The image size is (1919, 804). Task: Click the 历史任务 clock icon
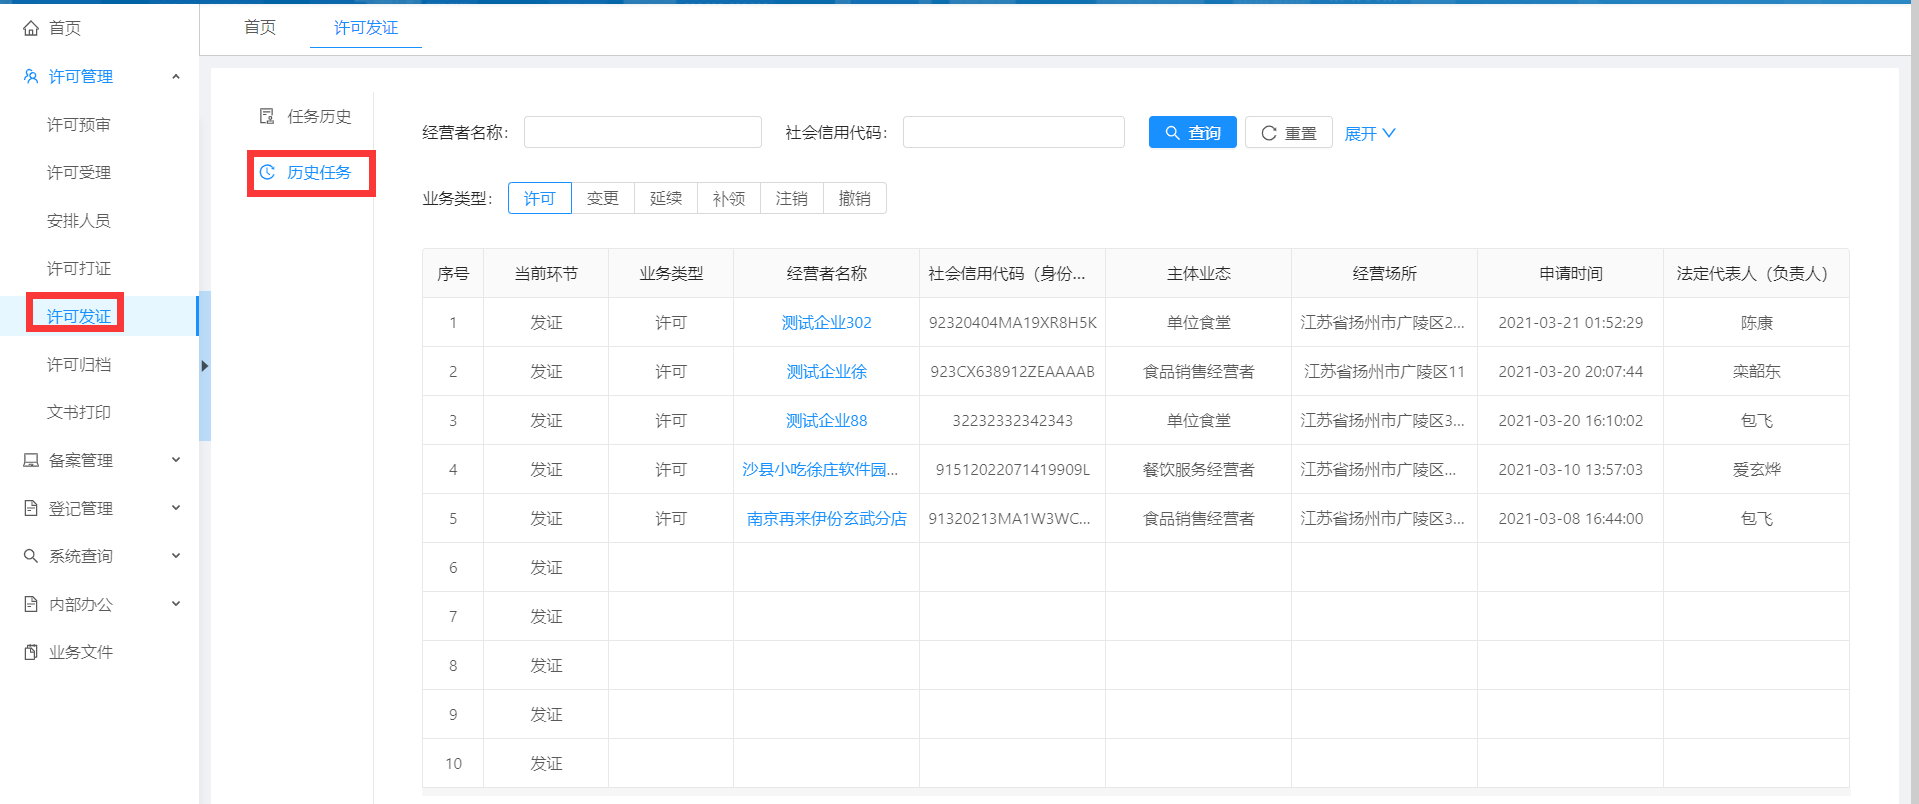pyautogui.click(x=267, y=172)
